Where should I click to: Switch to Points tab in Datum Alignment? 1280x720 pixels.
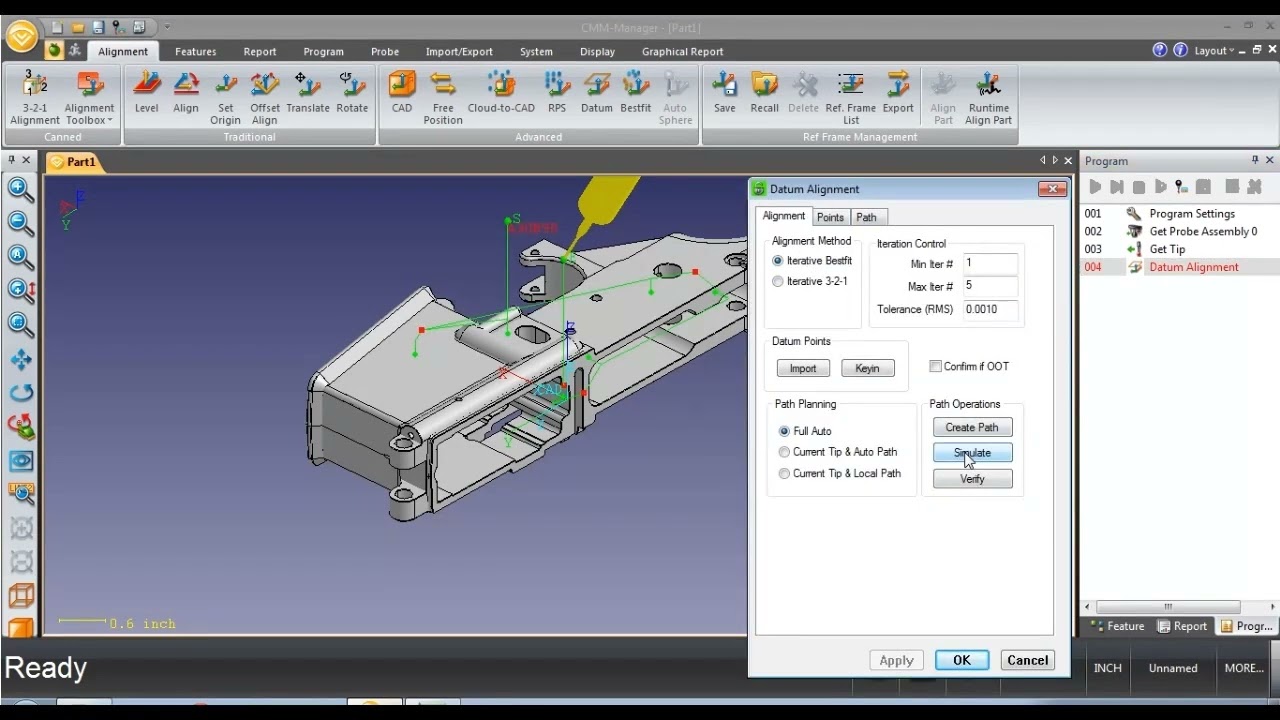[x=830, y=217]
